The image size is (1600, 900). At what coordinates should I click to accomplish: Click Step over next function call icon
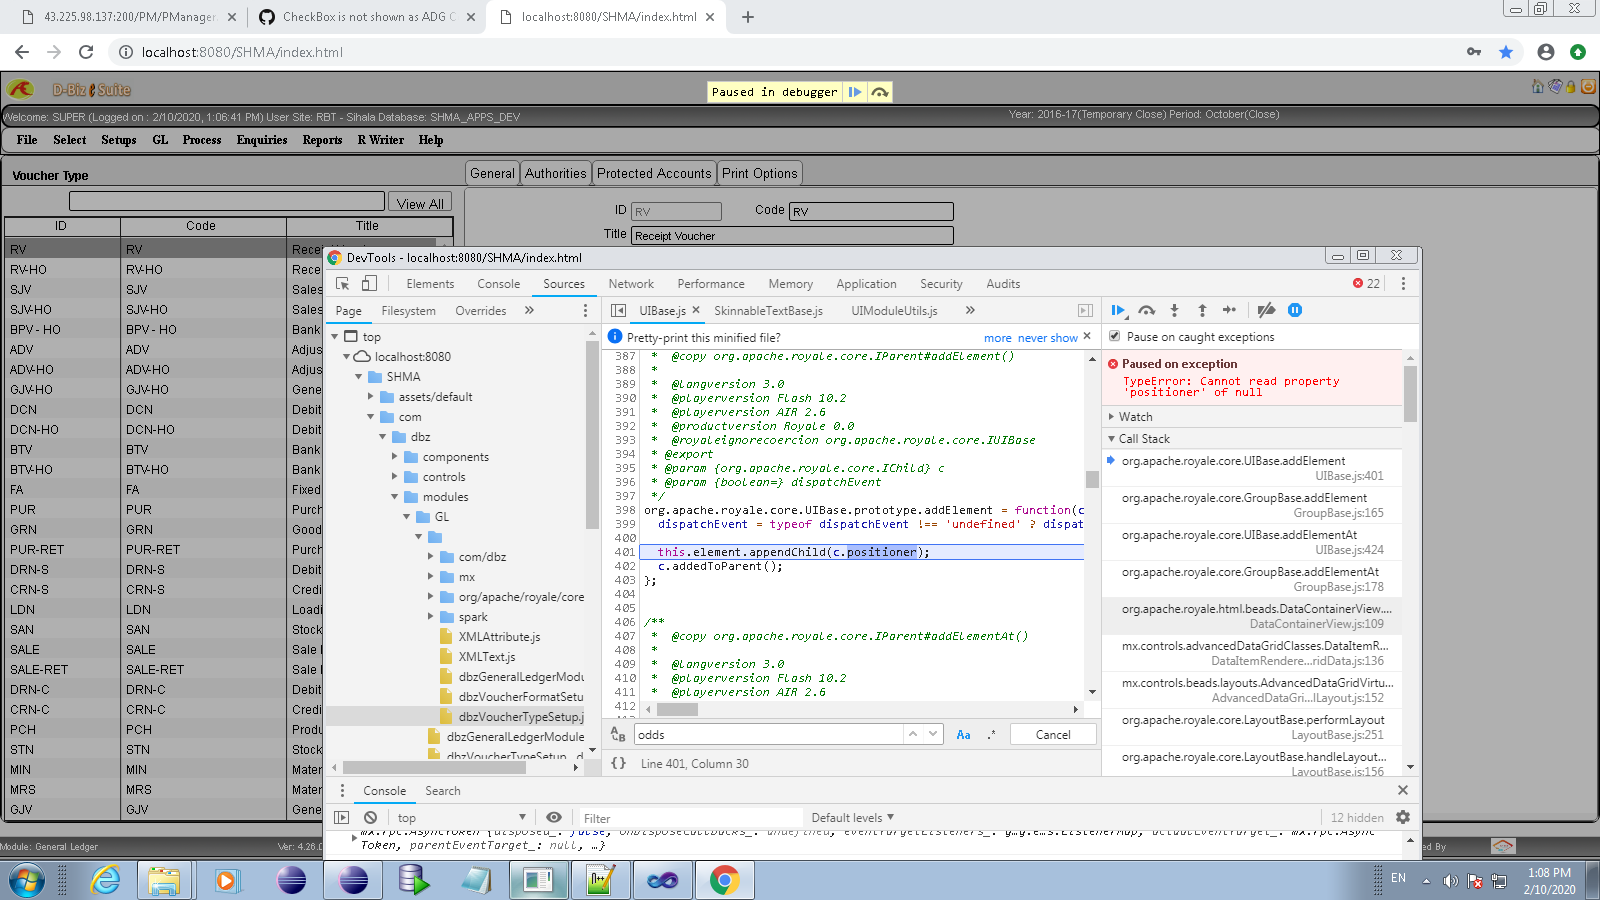pos(1146,310)
